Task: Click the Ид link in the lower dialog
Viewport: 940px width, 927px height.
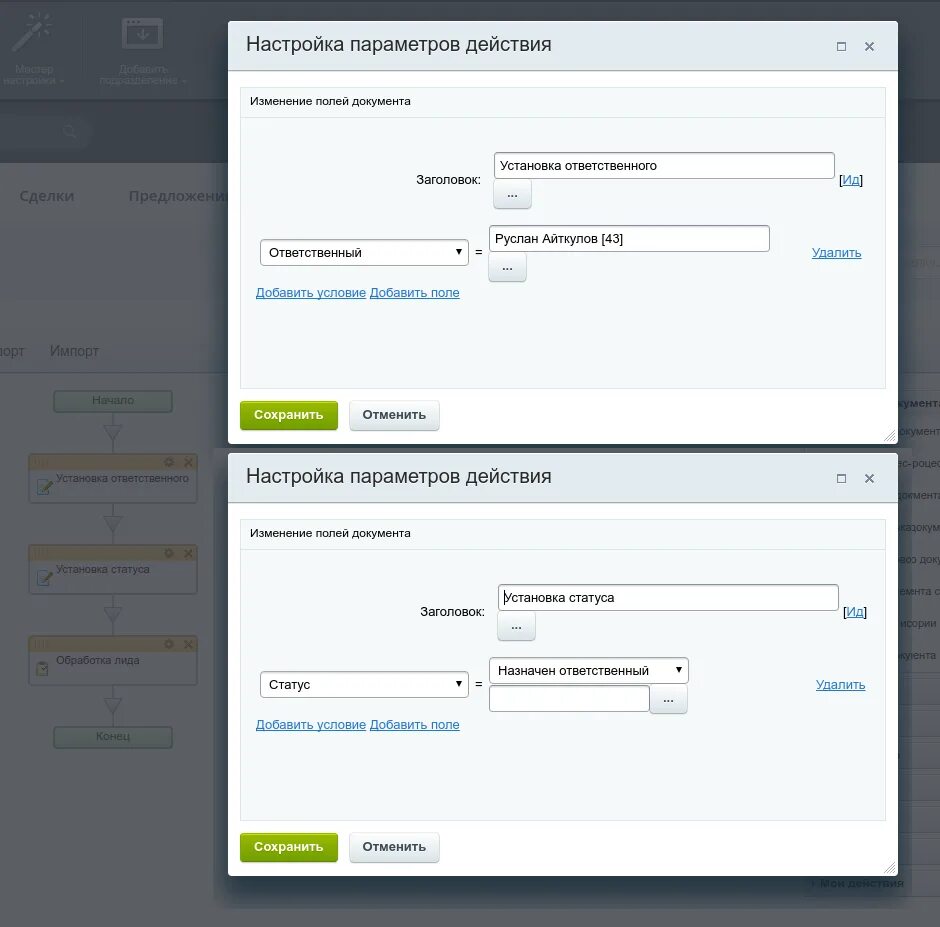Action: (x=855, y=612)
